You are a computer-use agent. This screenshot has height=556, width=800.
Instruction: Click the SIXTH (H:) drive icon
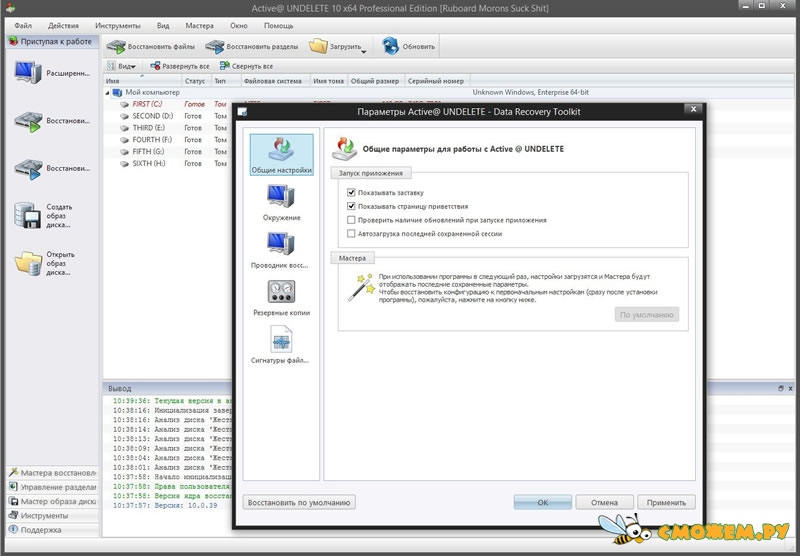point(124,164)
